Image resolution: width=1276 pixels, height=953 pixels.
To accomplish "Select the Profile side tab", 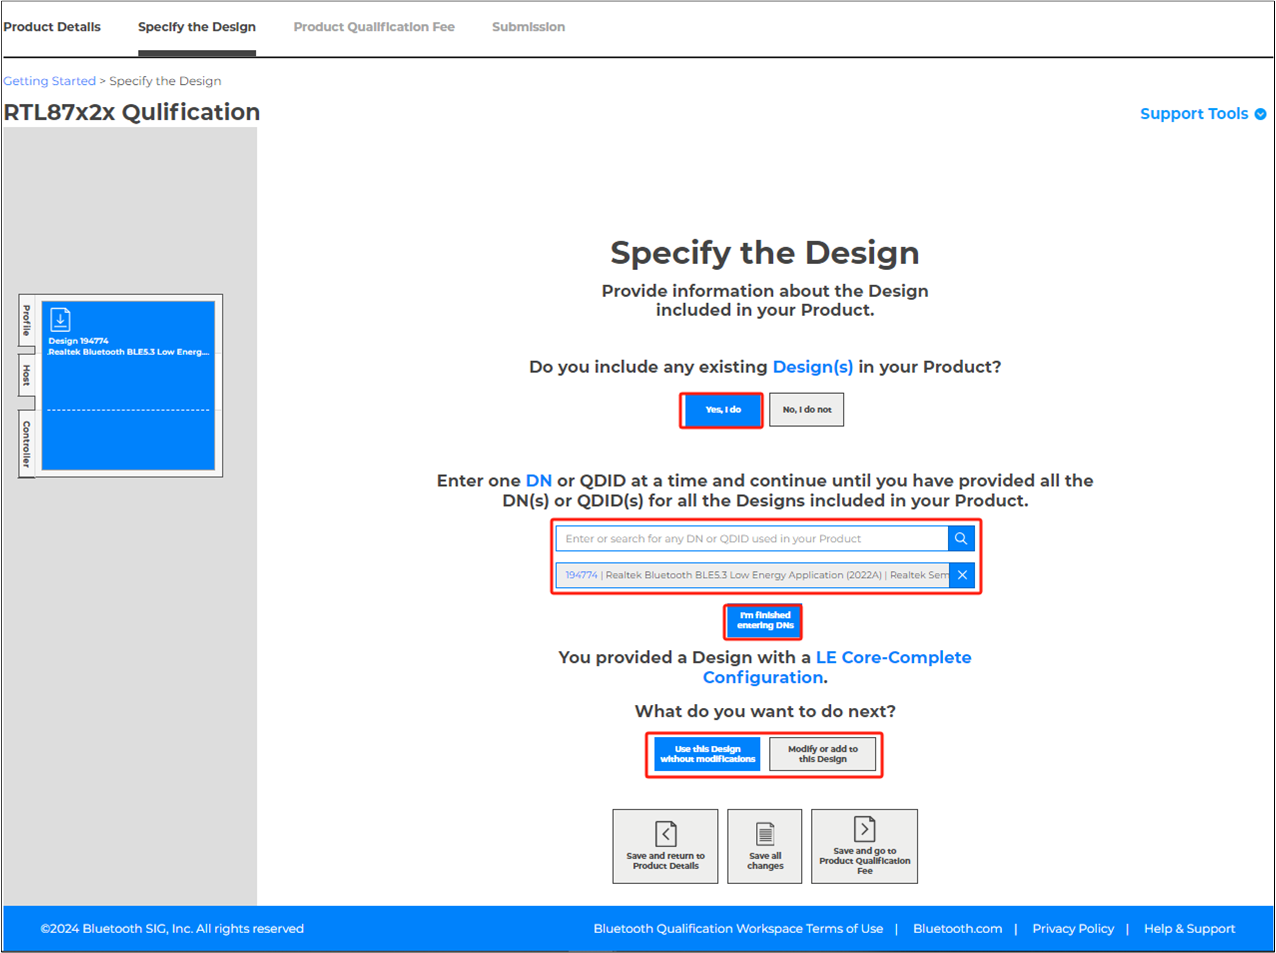I will click(x=27, y=321).
